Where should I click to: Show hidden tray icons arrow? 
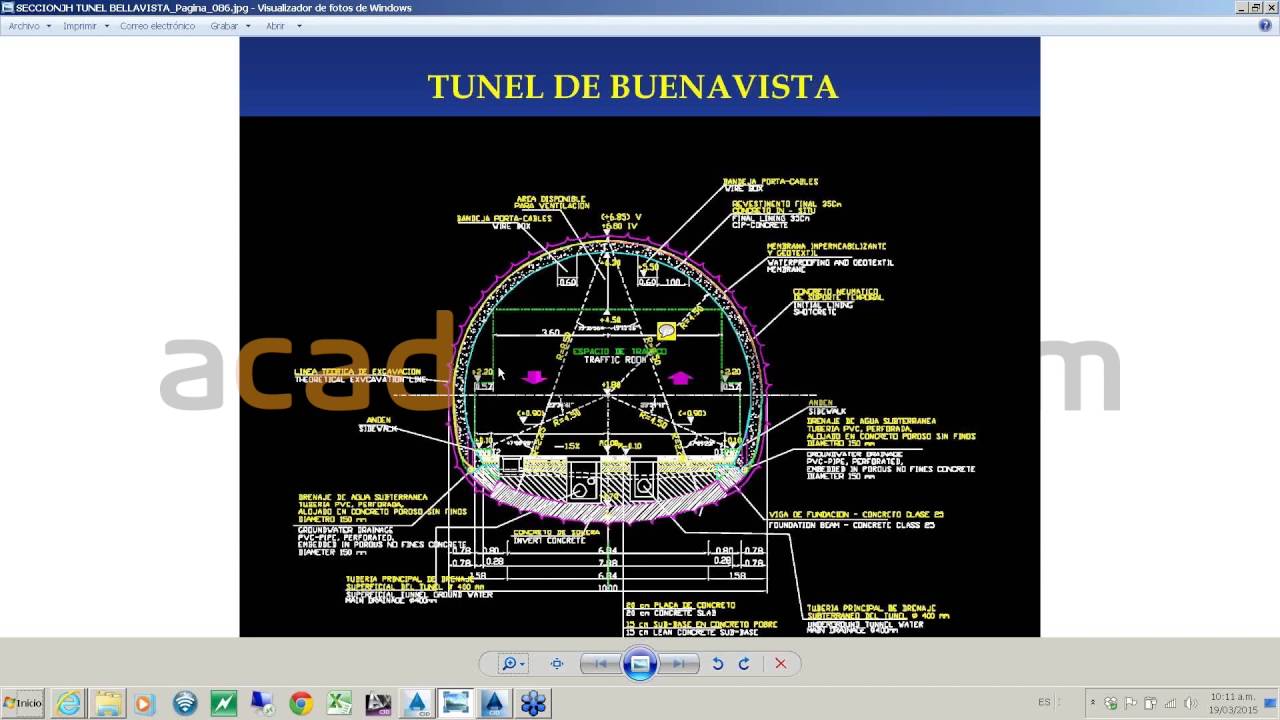(x=1093, y=702)
